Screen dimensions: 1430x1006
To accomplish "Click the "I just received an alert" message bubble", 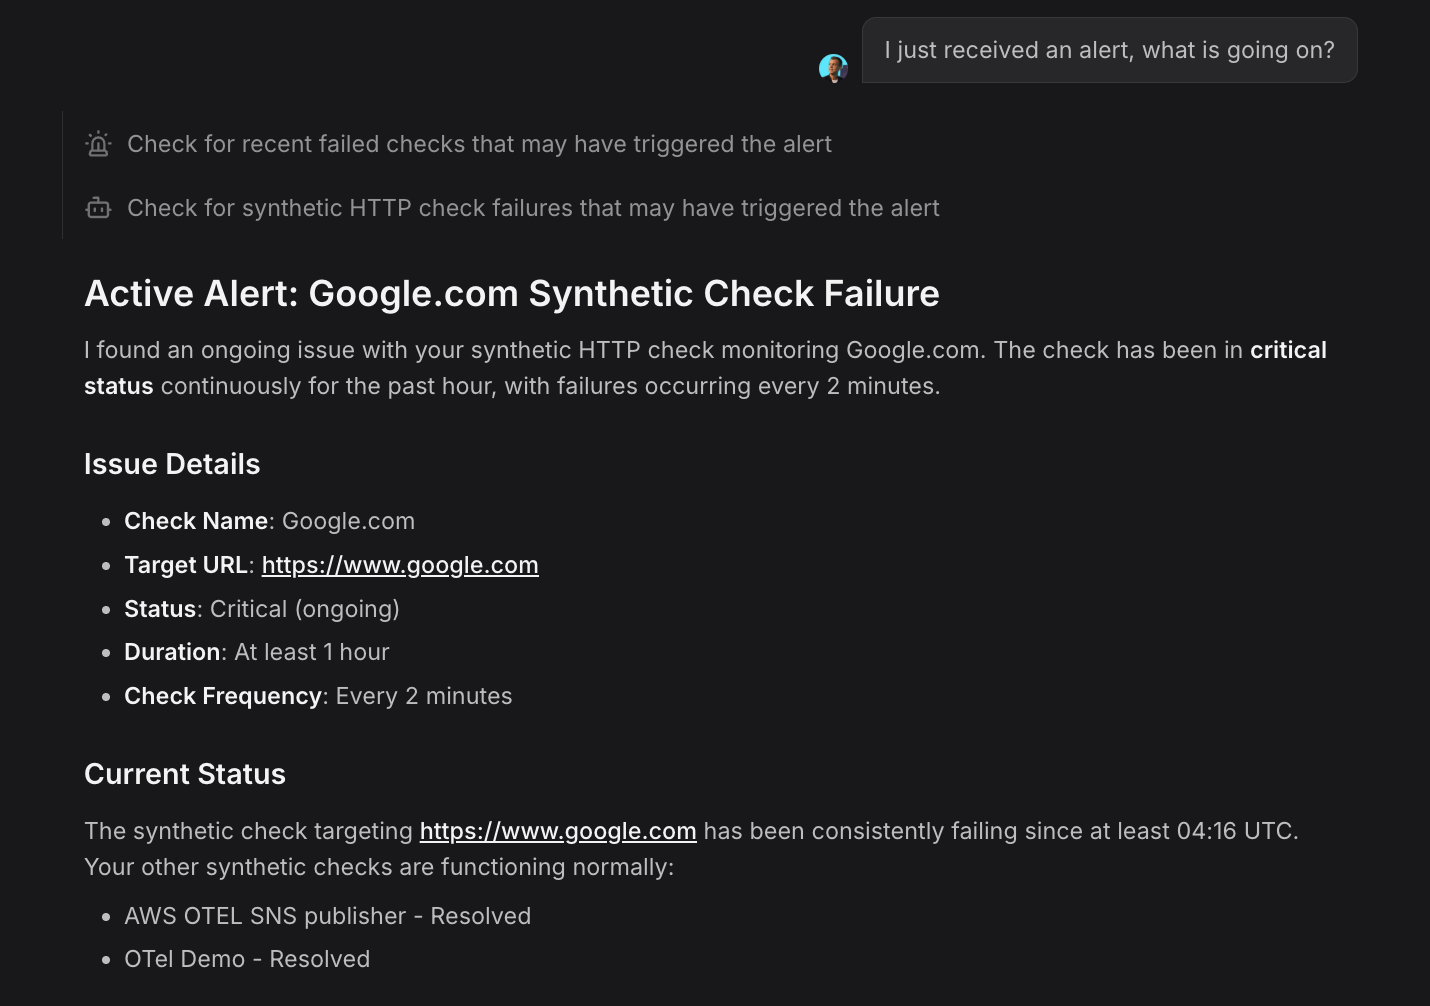I will click(1109, 50).
